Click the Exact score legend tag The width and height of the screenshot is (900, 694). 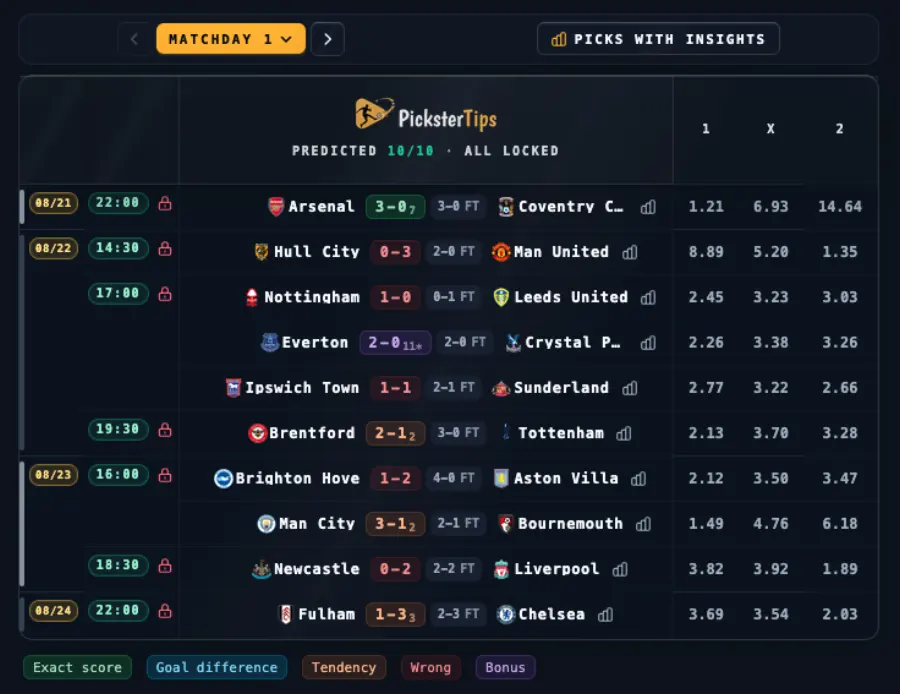[x=77, y=668]
